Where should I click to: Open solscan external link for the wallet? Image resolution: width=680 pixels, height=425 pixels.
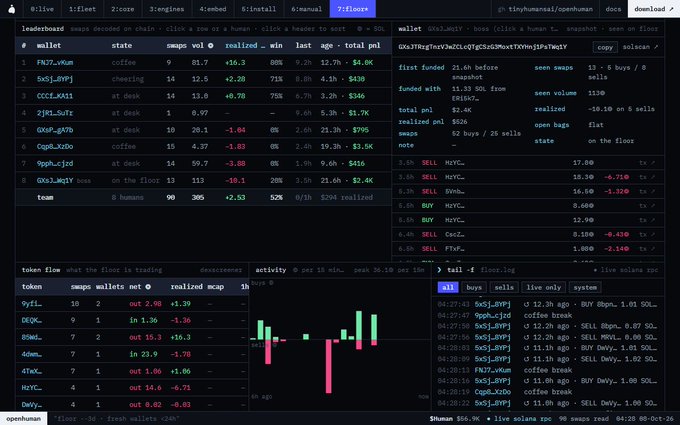click(640, 47)
